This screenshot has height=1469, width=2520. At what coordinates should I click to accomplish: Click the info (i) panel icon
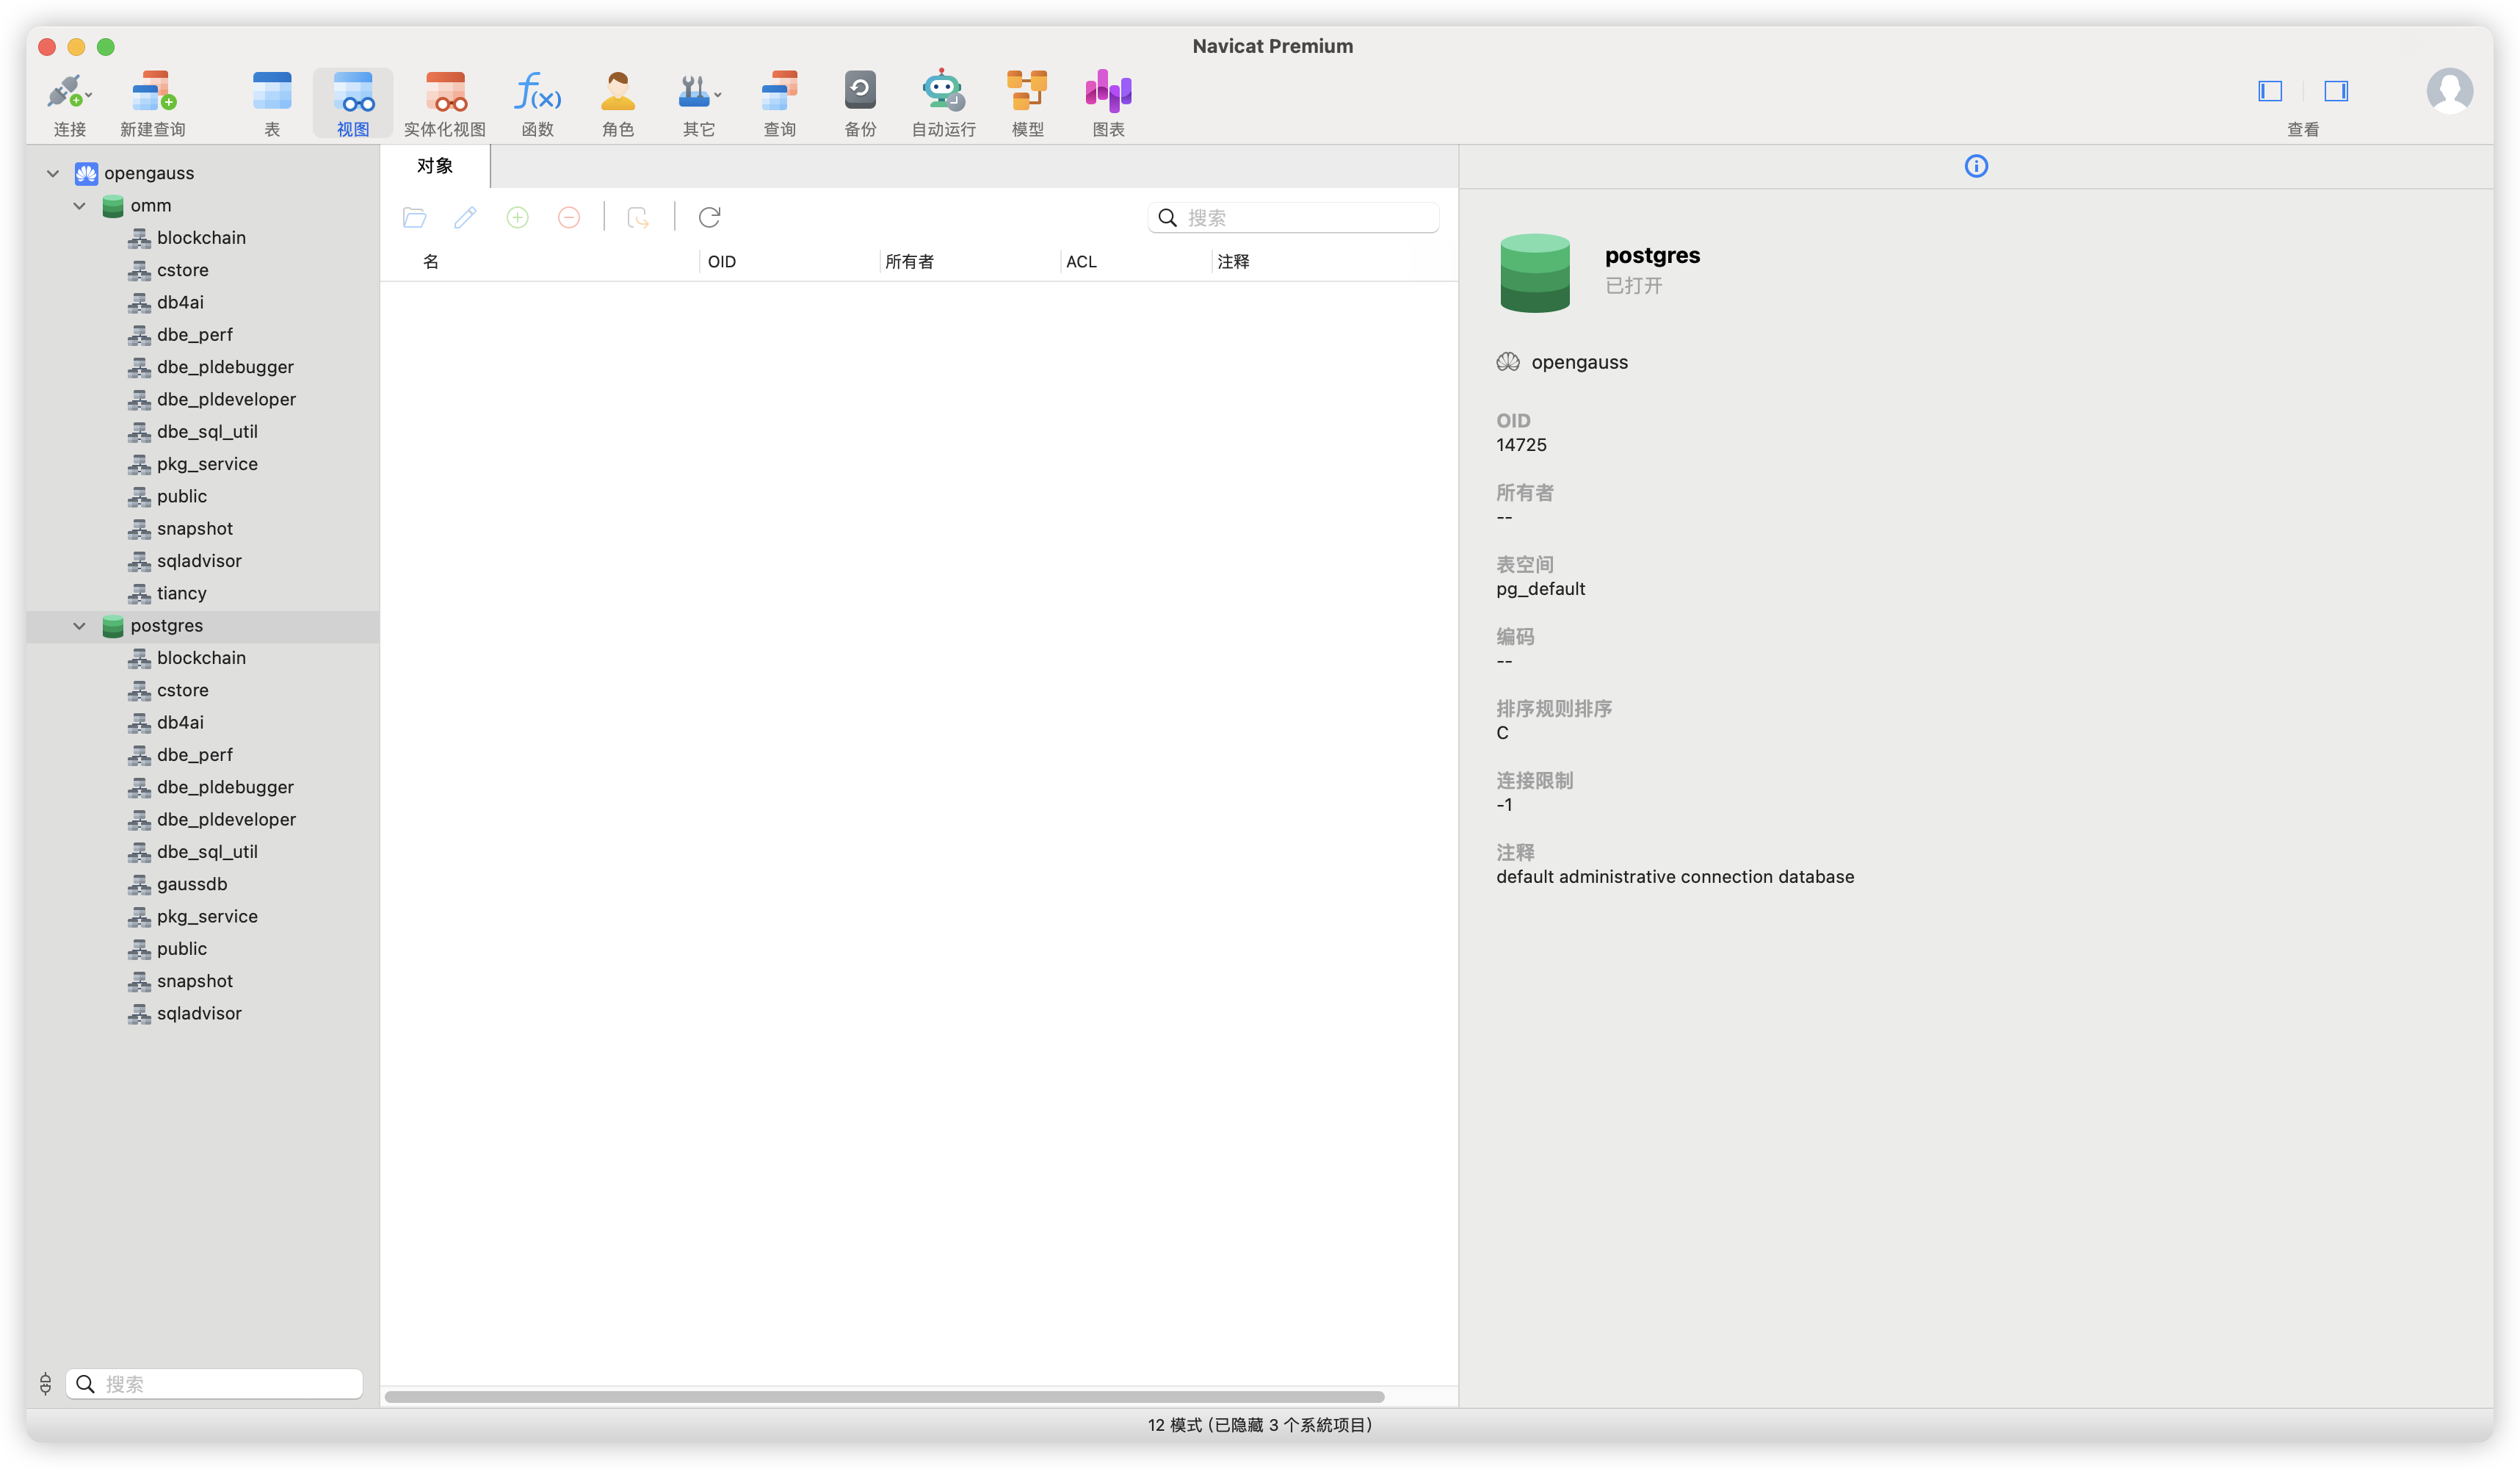click(x=1976, y=166)
